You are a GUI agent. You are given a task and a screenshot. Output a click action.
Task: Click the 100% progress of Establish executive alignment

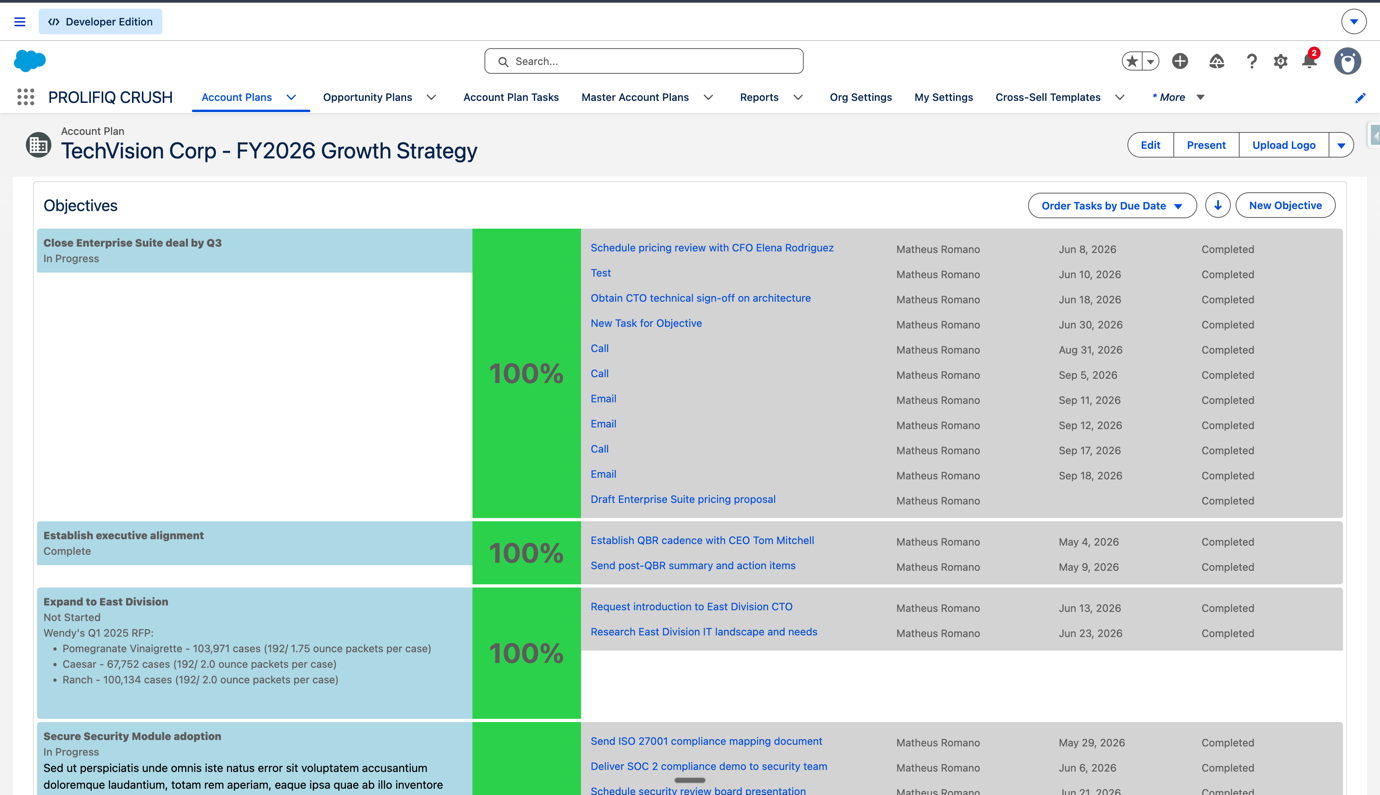pos(526,553)
